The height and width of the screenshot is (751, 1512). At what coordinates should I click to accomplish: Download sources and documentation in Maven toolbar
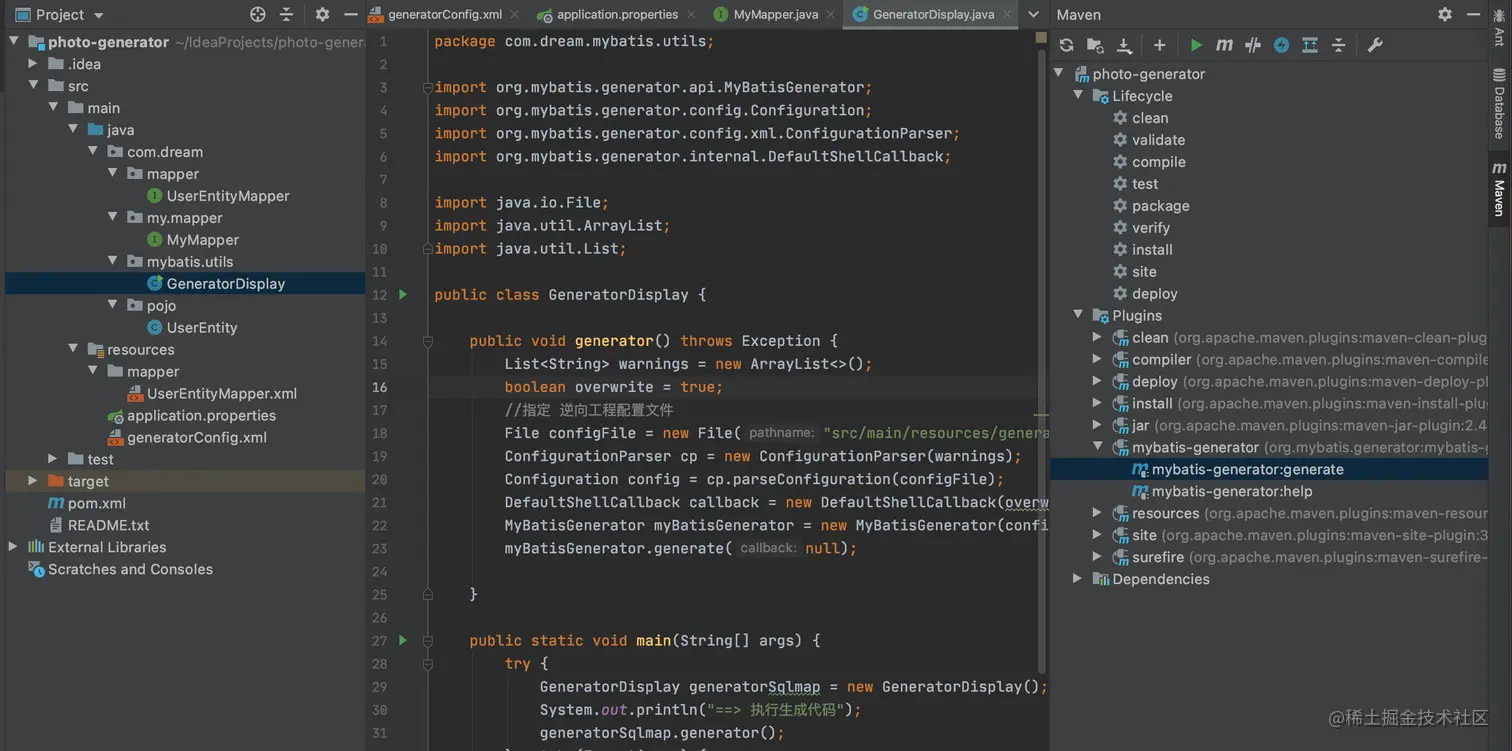coord(1124,45)
